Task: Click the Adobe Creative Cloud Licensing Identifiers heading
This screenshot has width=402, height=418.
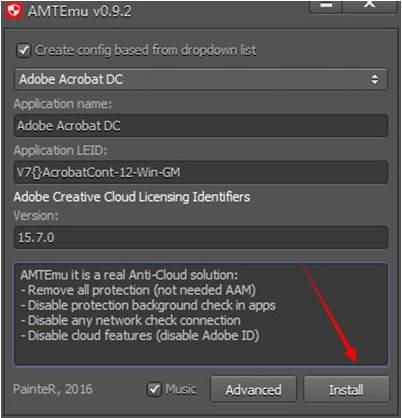Action: [132, 197]
